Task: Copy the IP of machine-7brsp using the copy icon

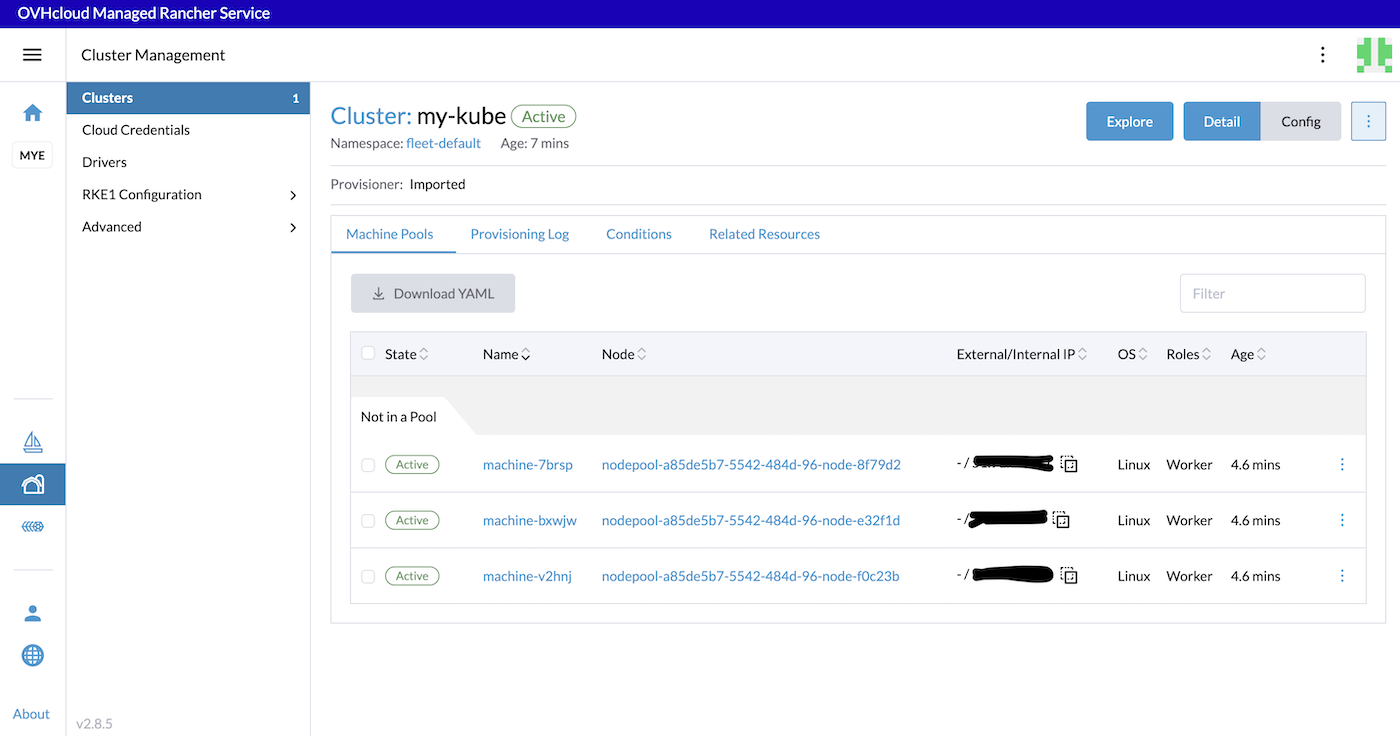Action: click(x=1069, y=464)
